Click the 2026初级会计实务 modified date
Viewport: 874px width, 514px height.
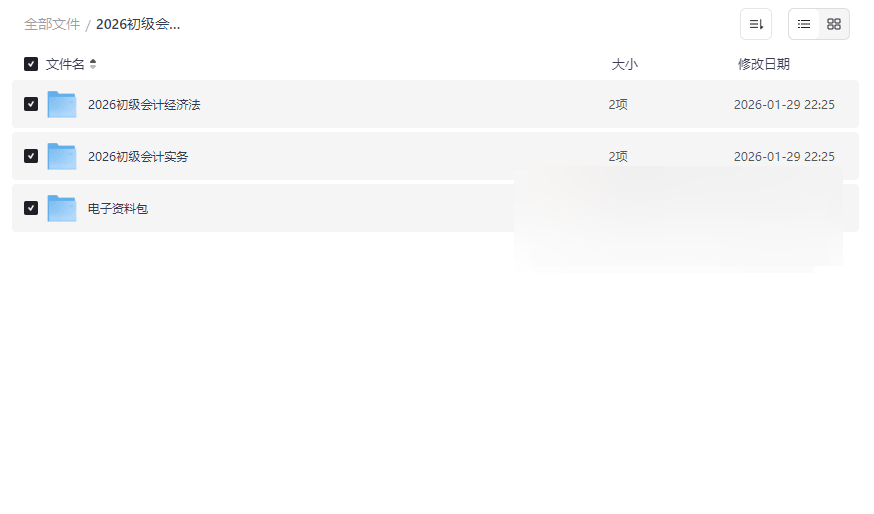click(x=784, y=156)
